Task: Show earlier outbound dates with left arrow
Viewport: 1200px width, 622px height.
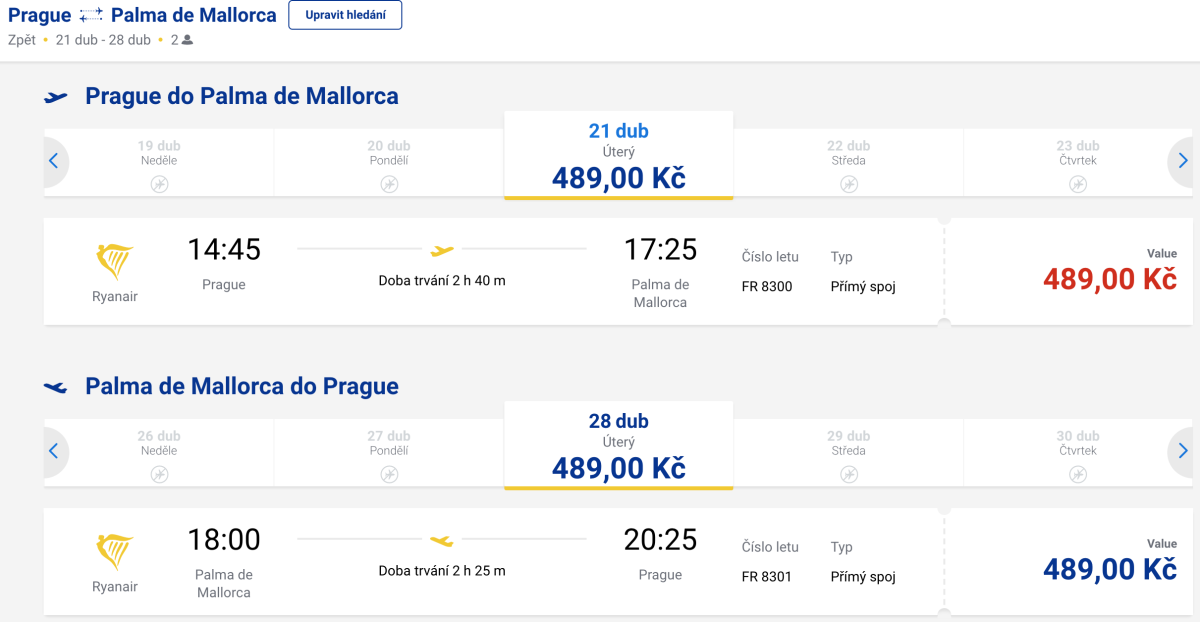Action: tap(54, 160)
